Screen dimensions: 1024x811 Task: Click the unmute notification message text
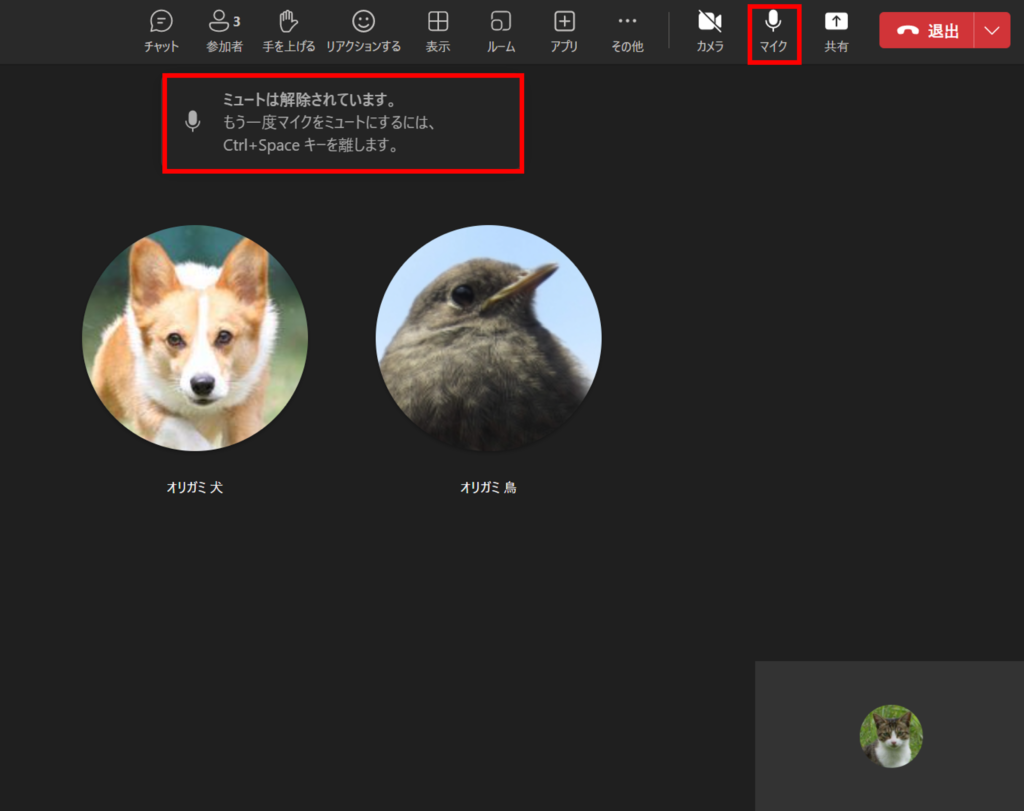330,123
